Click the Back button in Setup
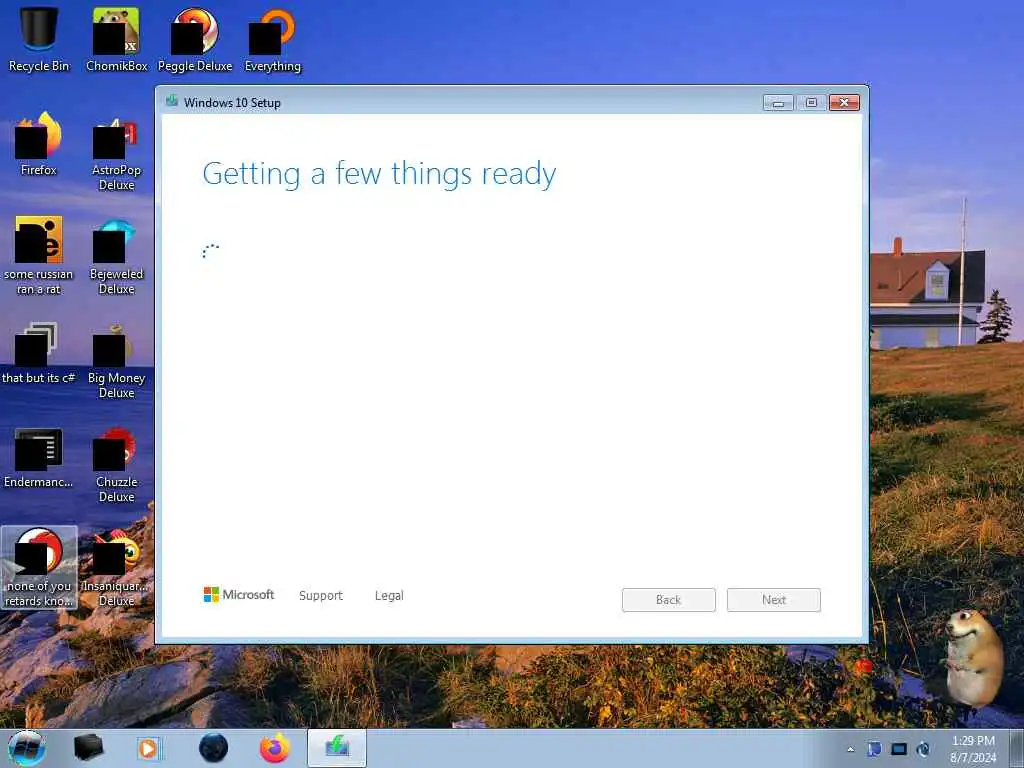 point(669,600)
